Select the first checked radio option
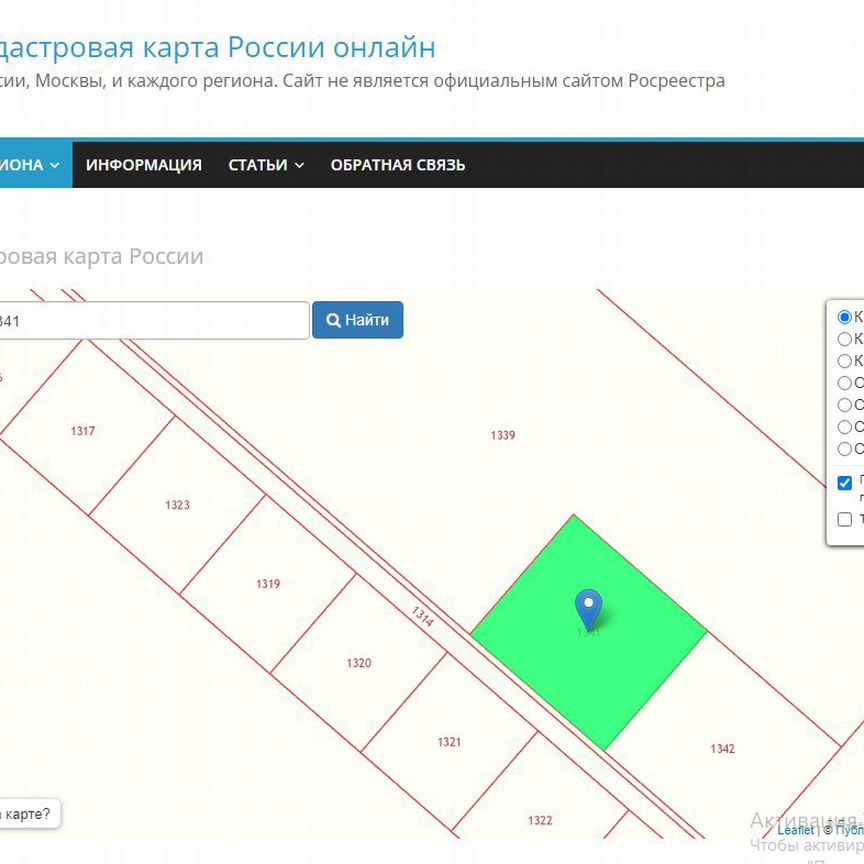This screenshot has height=864, width=864. (845, 317)
